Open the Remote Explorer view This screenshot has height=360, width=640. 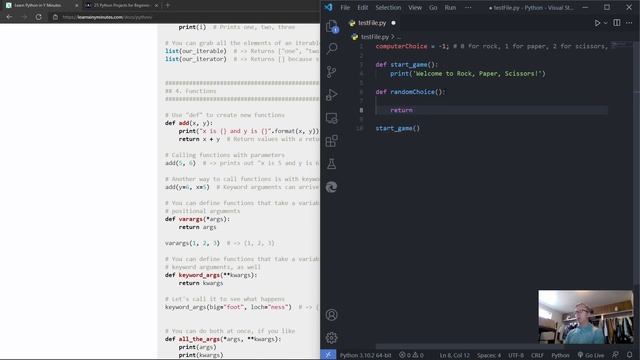click(331, 118)
